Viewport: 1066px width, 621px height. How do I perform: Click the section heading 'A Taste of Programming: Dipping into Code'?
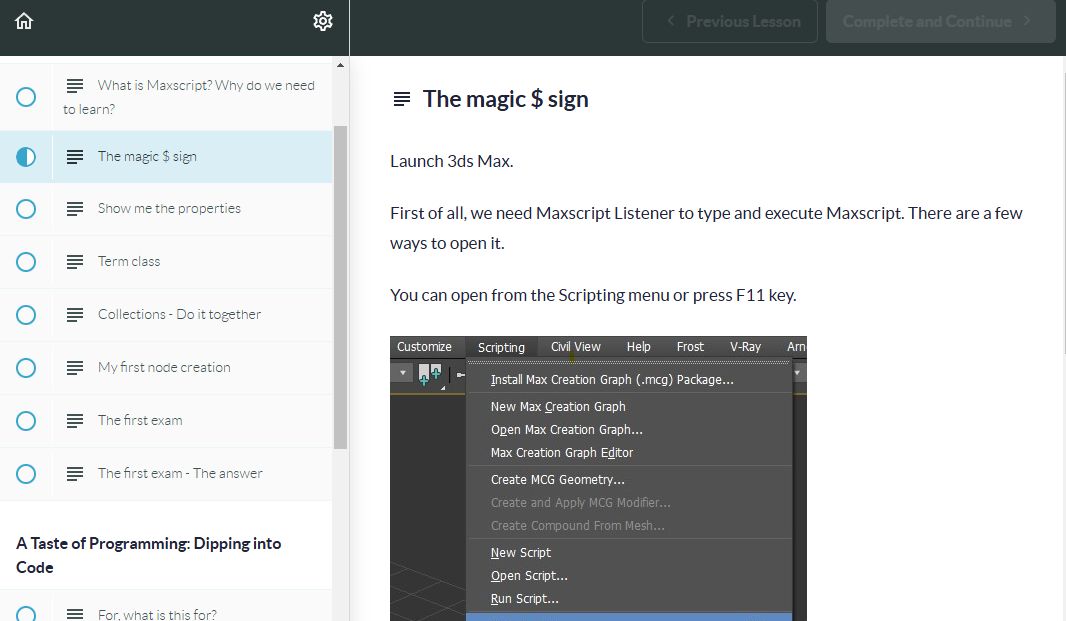149,556
